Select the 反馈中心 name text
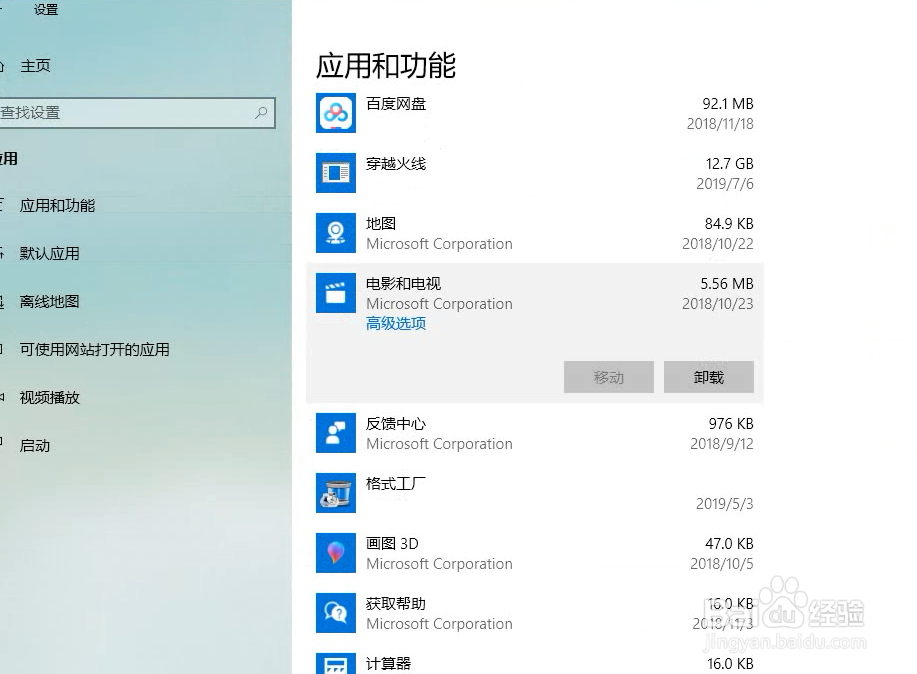 click(396, 424)
